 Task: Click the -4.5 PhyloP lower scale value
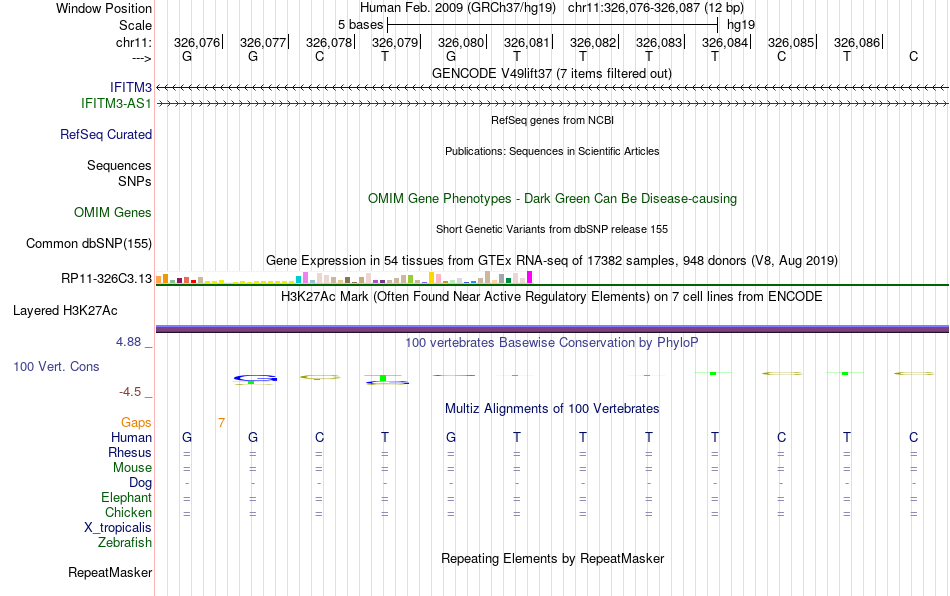point(130,392)
